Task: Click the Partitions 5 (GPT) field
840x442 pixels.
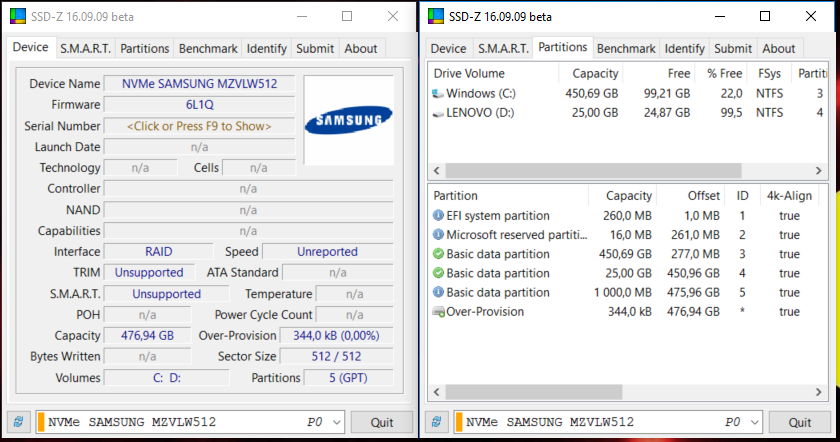Action: (348, 378)
